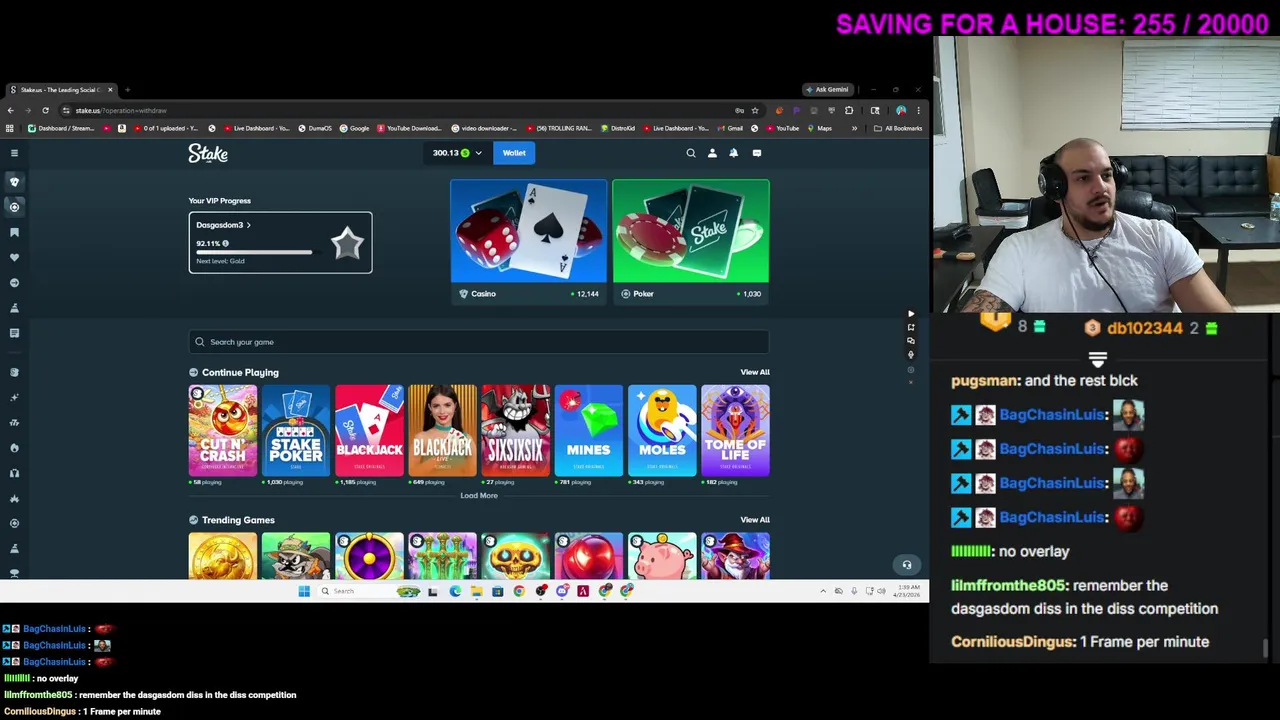1280x720 pixels.
Task: View All Trending Games
Action: [x=755, y=520]
